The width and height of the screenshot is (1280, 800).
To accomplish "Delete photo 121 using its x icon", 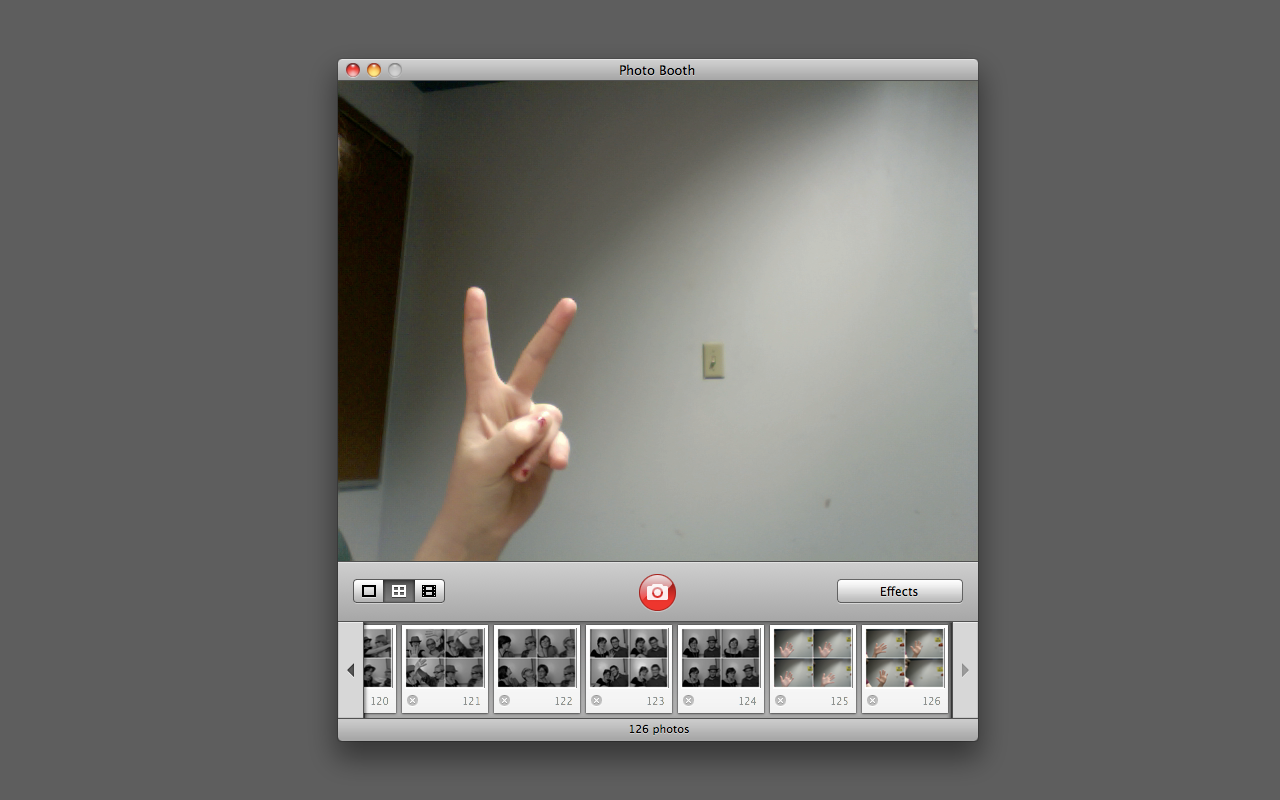I will click(x=410, y=700).
